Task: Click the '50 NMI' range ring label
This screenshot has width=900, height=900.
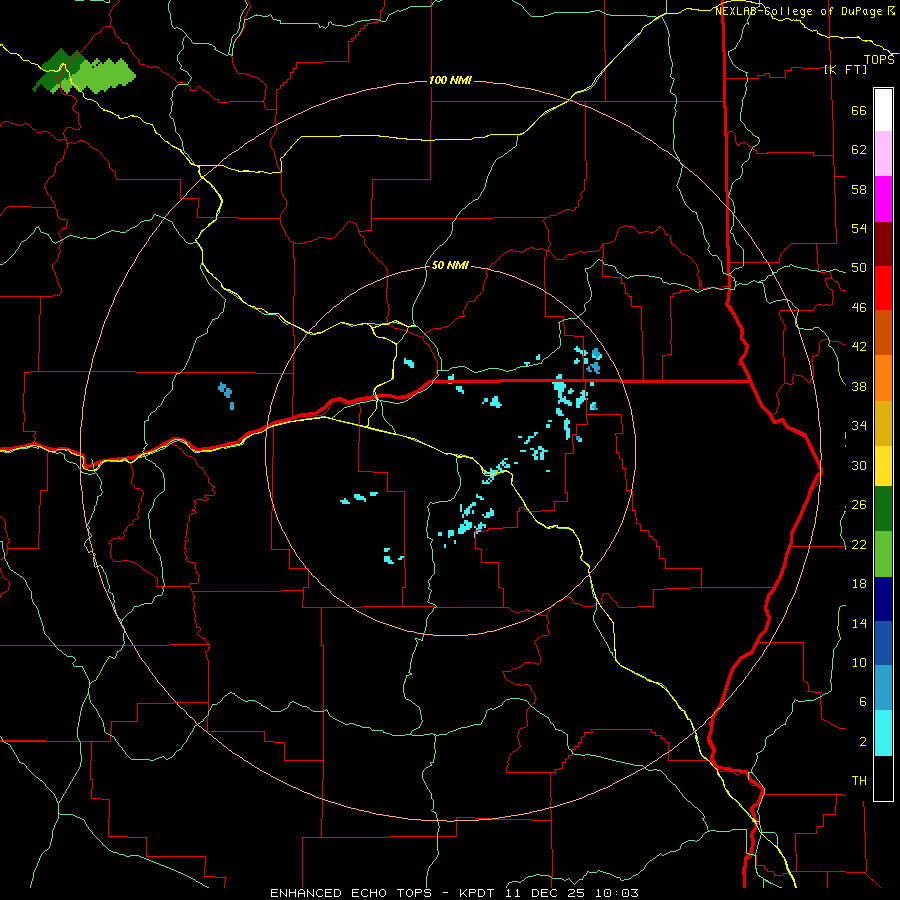Action: (x=450, y=265)
